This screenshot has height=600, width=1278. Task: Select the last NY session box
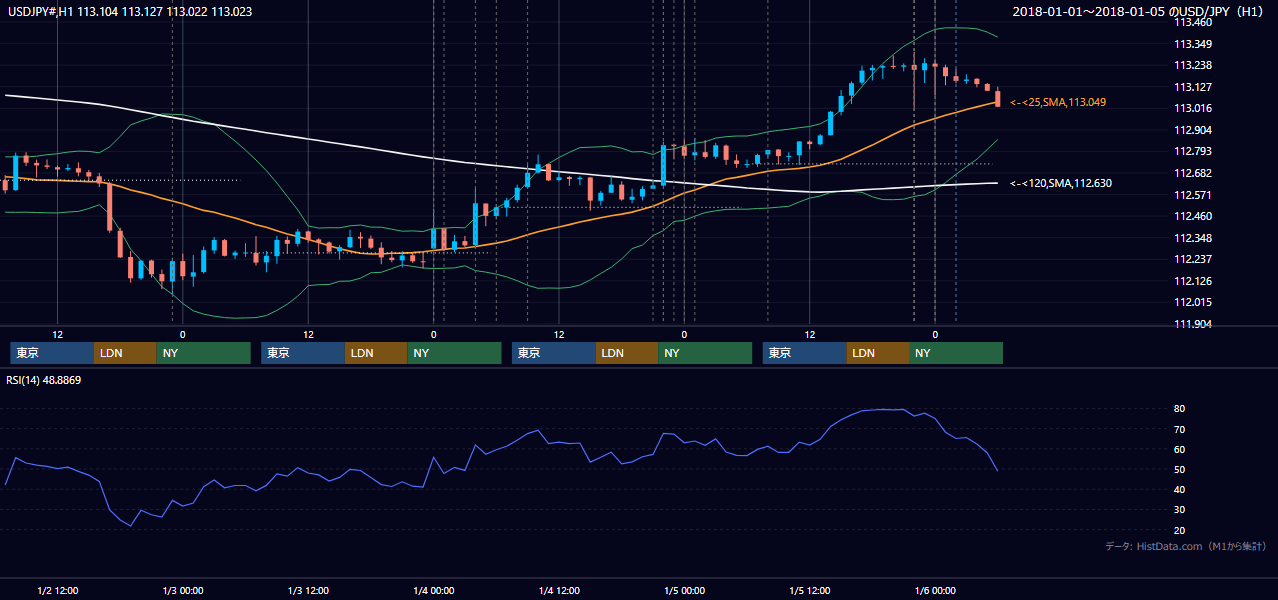(956, 353)
